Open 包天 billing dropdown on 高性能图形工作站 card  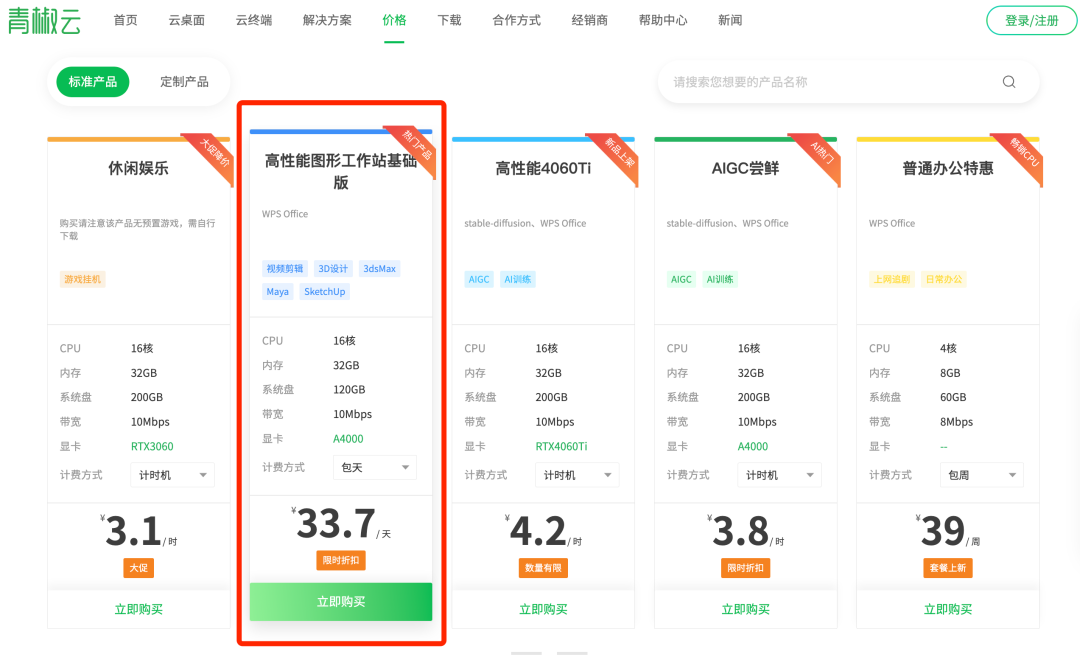(x=375, y=468)
